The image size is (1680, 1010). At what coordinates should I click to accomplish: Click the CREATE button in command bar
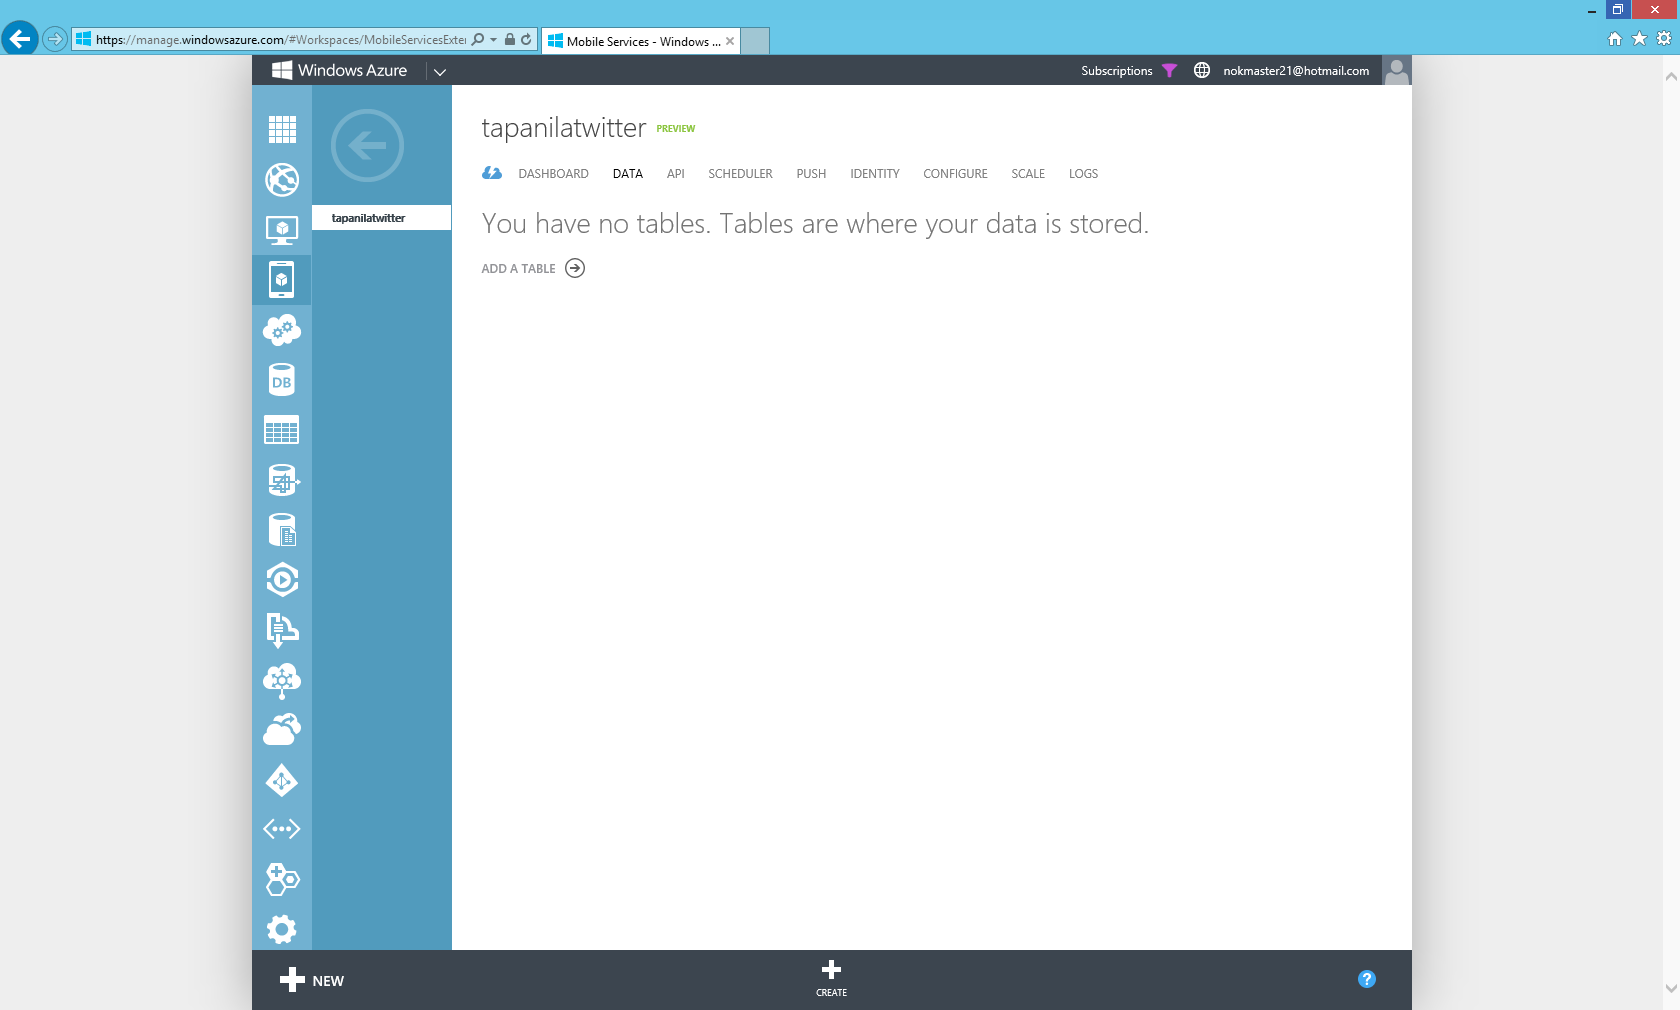tap(831, 978)
